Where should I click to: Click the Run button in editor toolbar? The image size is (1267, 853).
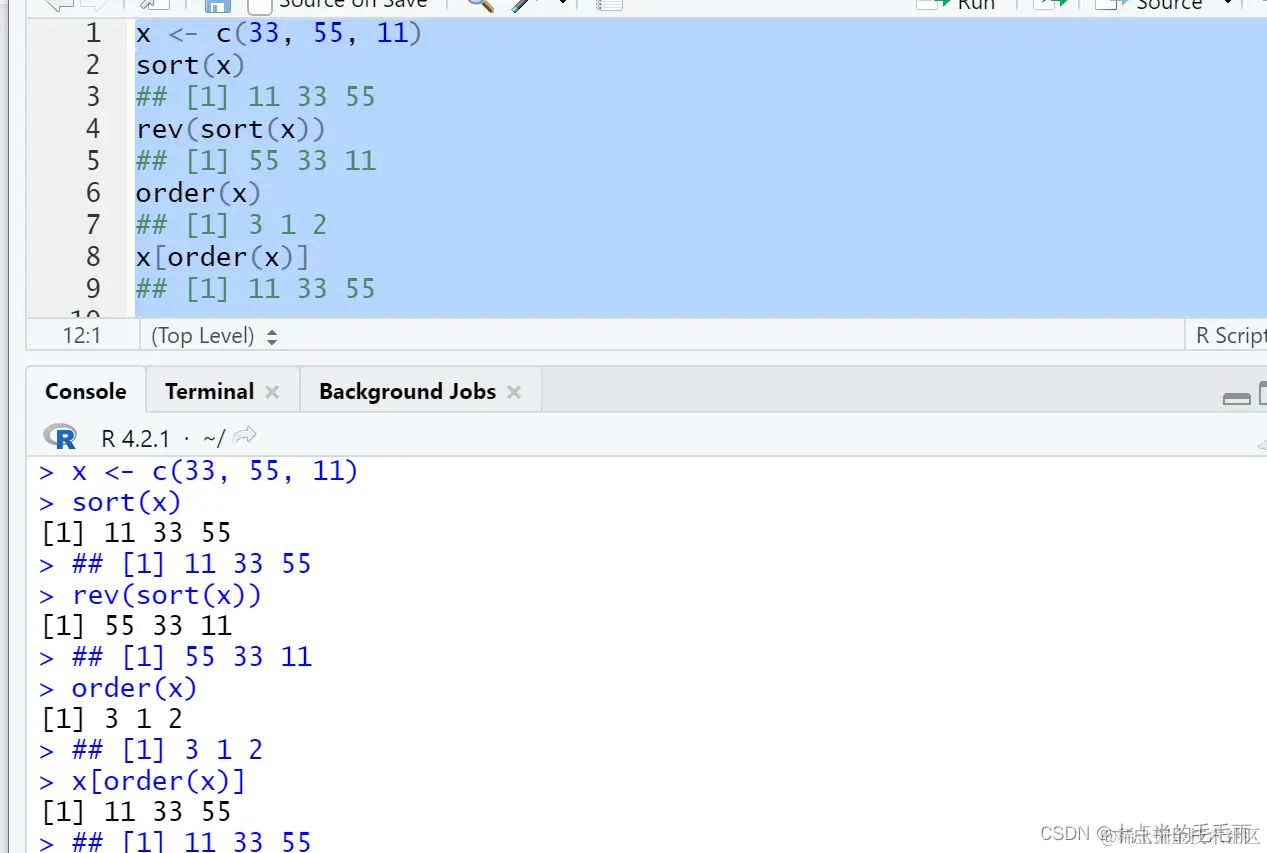point(955,4)
